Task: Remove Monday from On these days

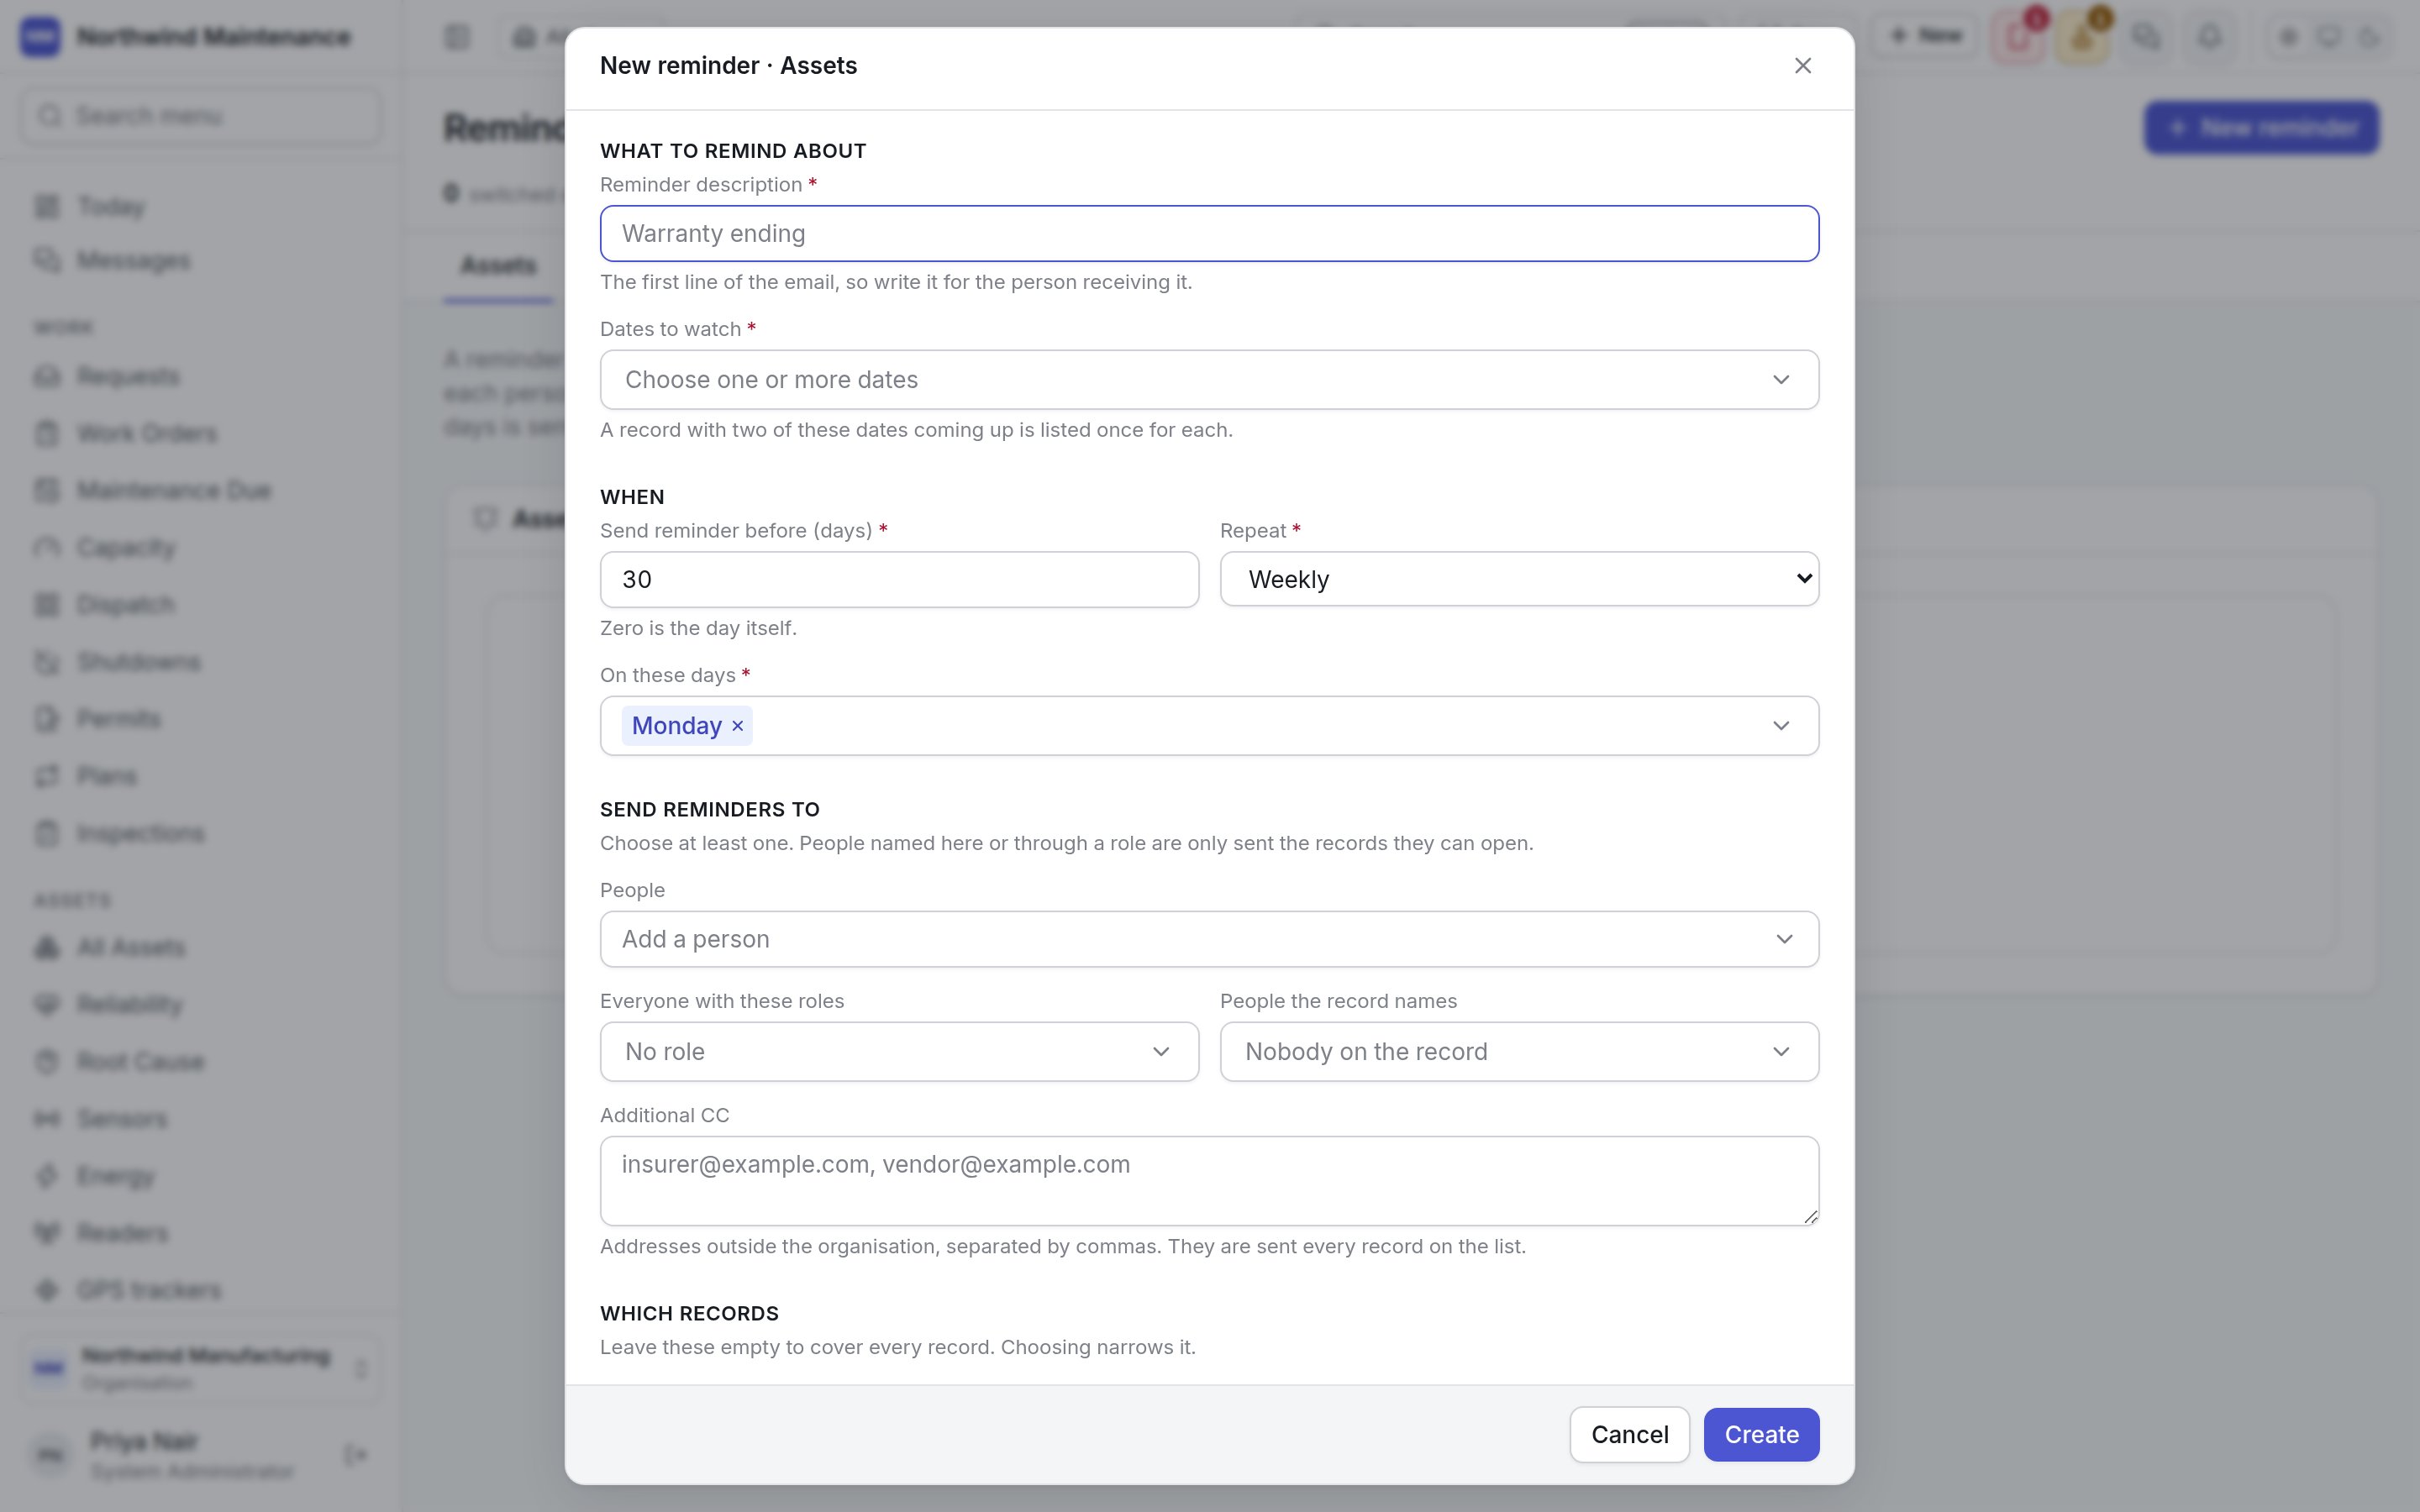Action: (x=738, y=726)
